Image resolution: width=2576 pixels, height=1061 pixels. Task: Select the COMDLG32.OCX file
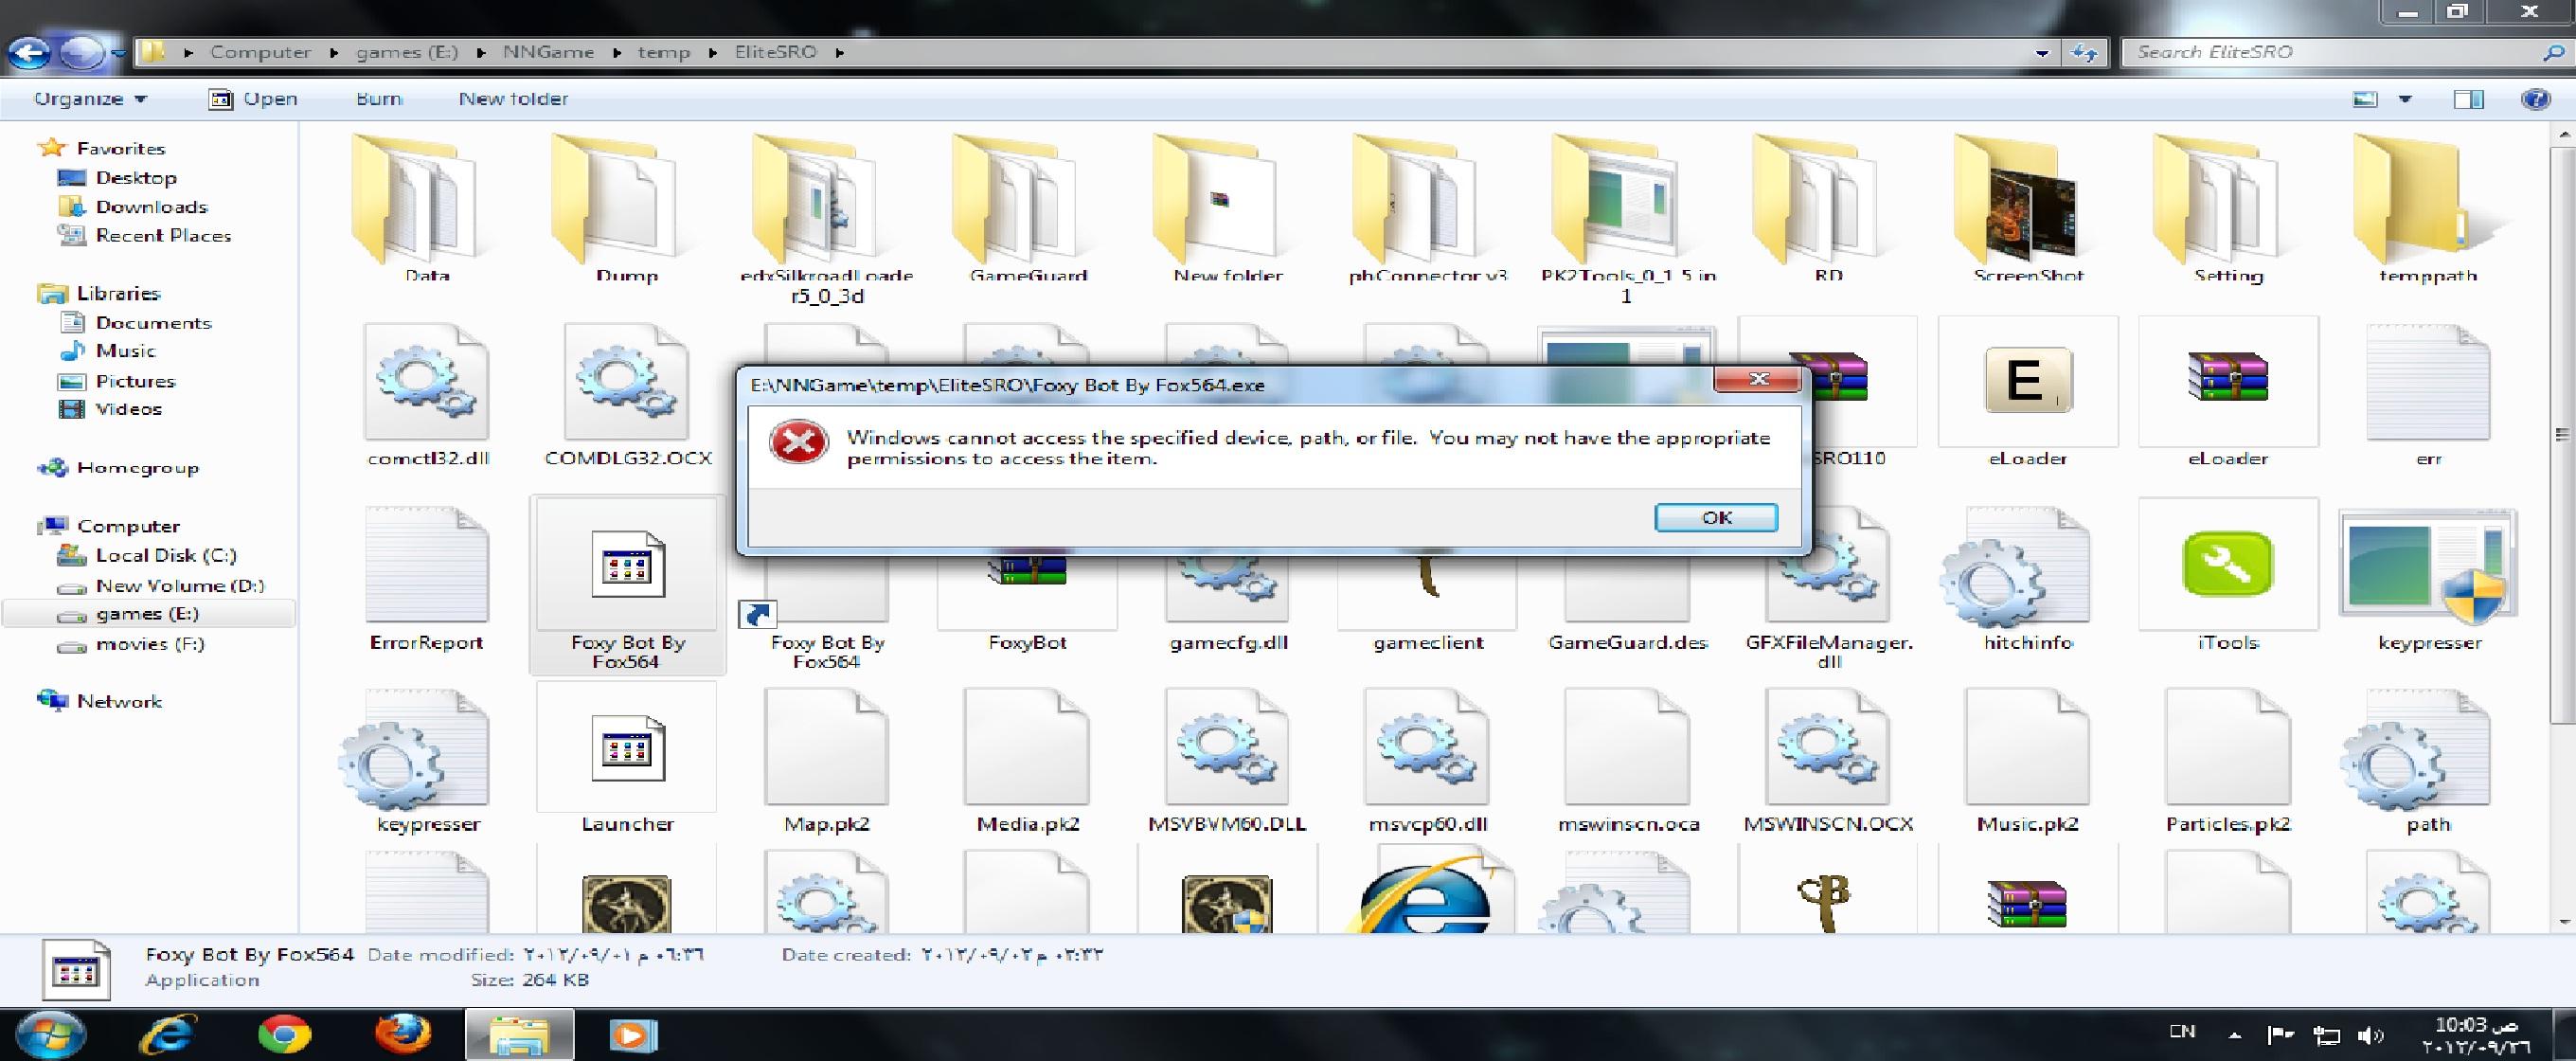click(x=627, y=395)
